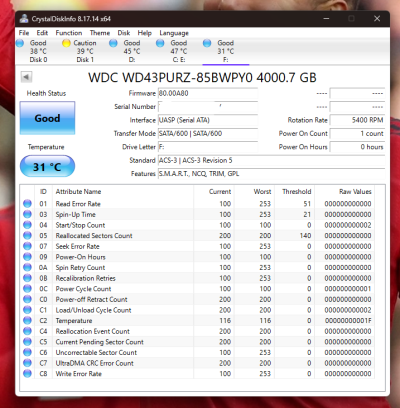
Task: Click the Threshold value 140
Action: click(x=305, y=236)
